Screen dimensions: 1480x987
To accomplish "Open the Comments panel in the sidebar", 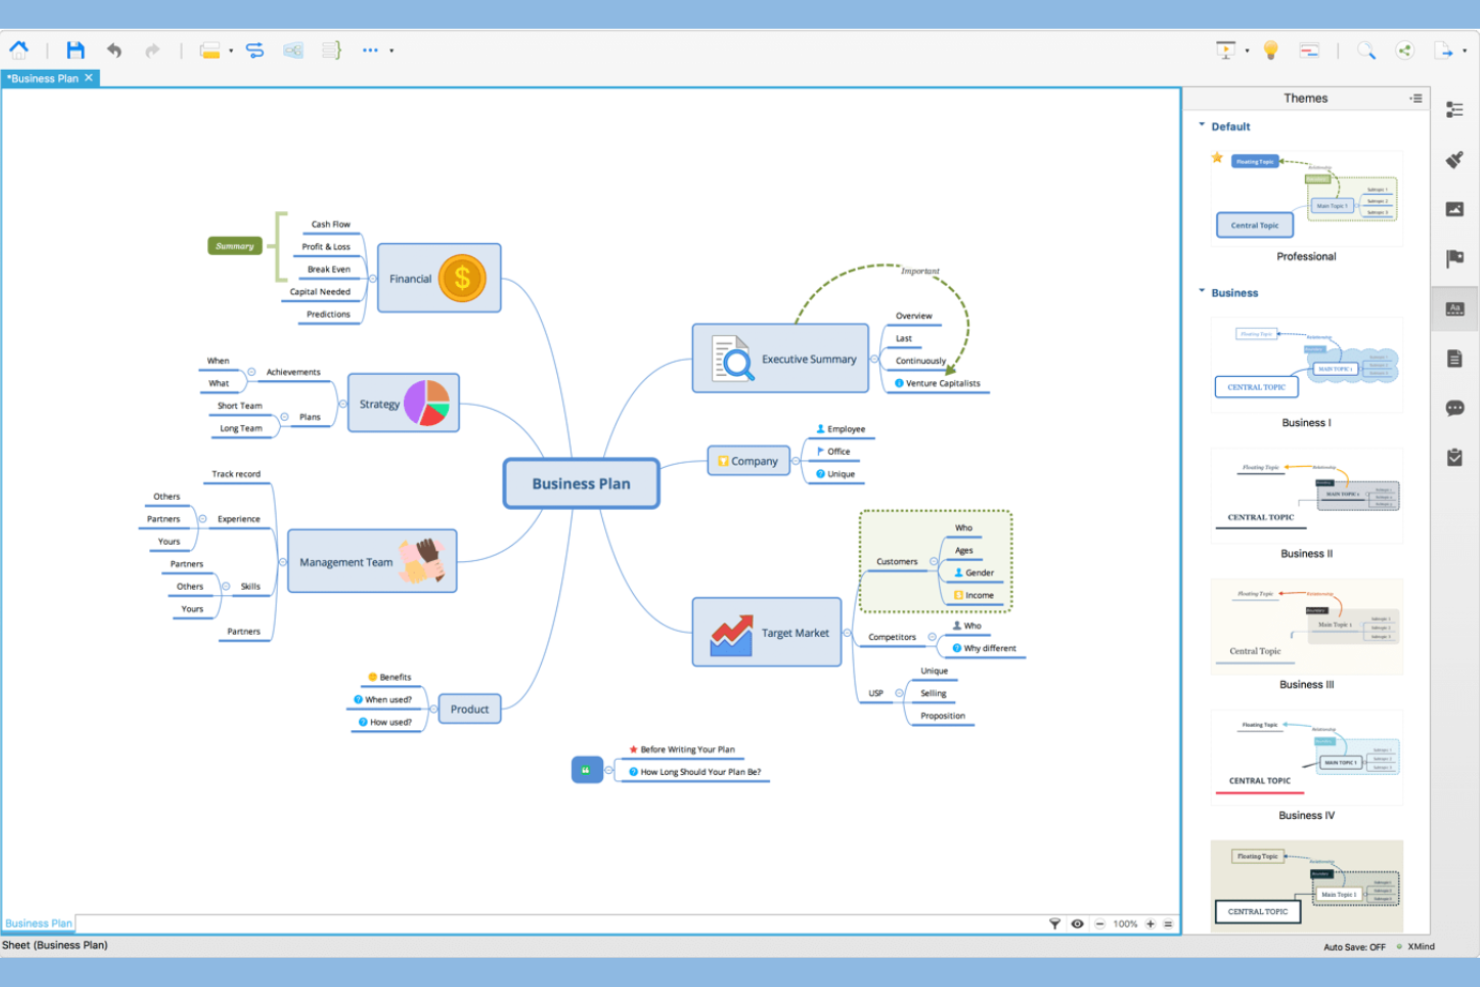I will (1455, 408).
